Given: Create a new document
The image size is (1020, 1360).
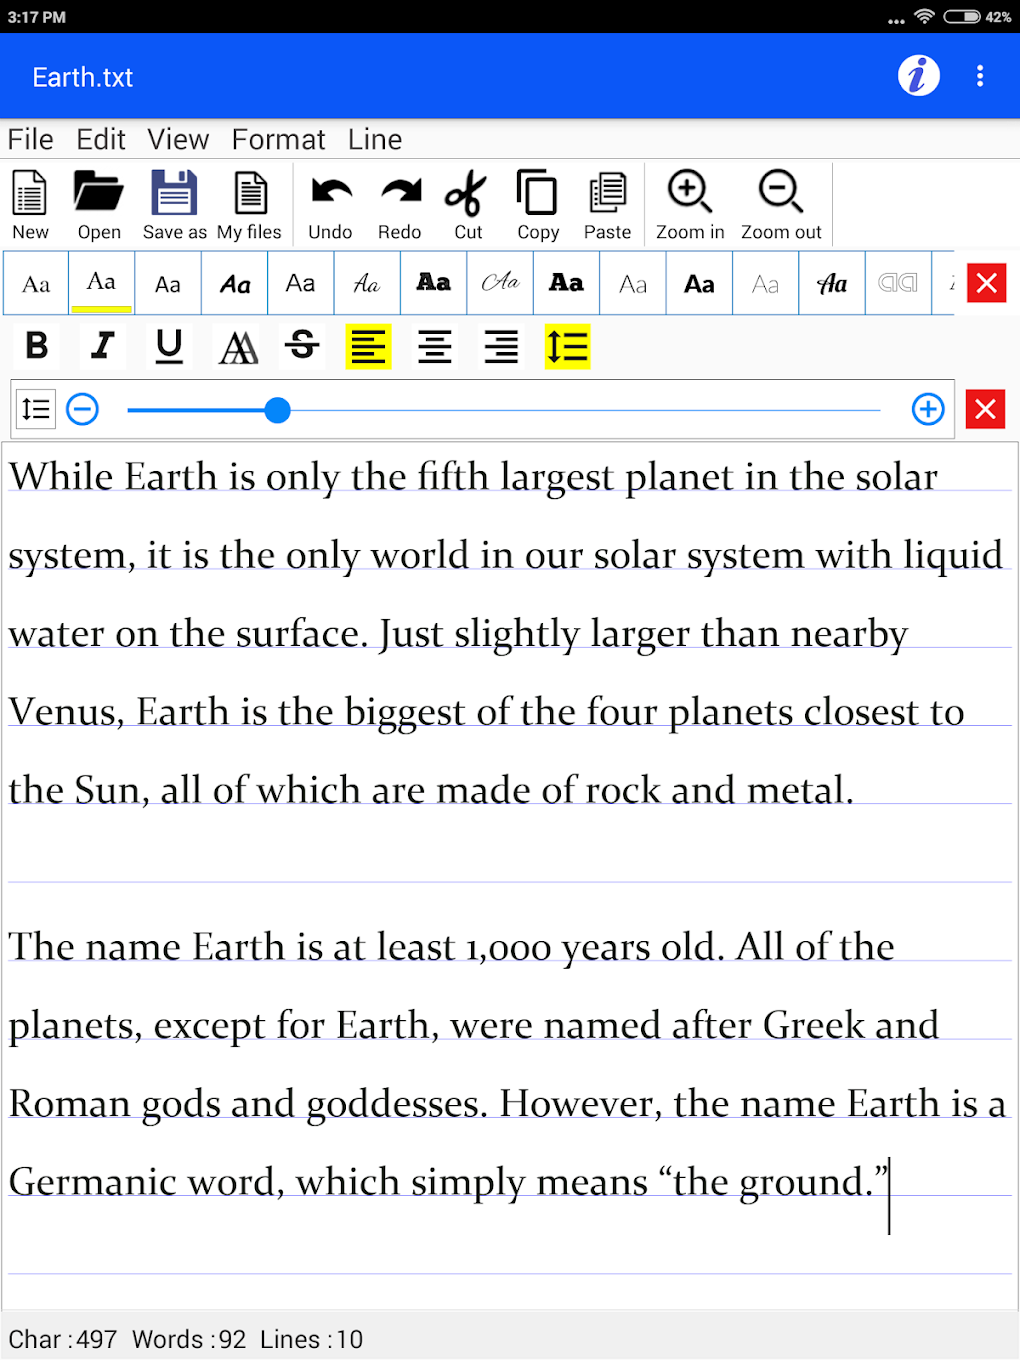Looking at the screenshot, I should (30, 205).
